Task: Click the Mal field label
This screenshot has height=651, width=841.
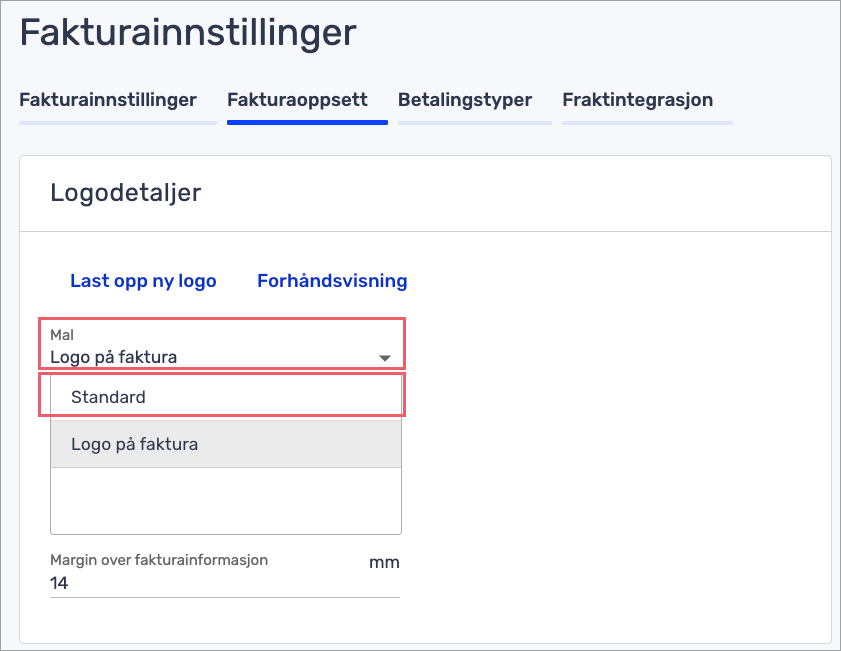Action: click(x=62, y=336)
